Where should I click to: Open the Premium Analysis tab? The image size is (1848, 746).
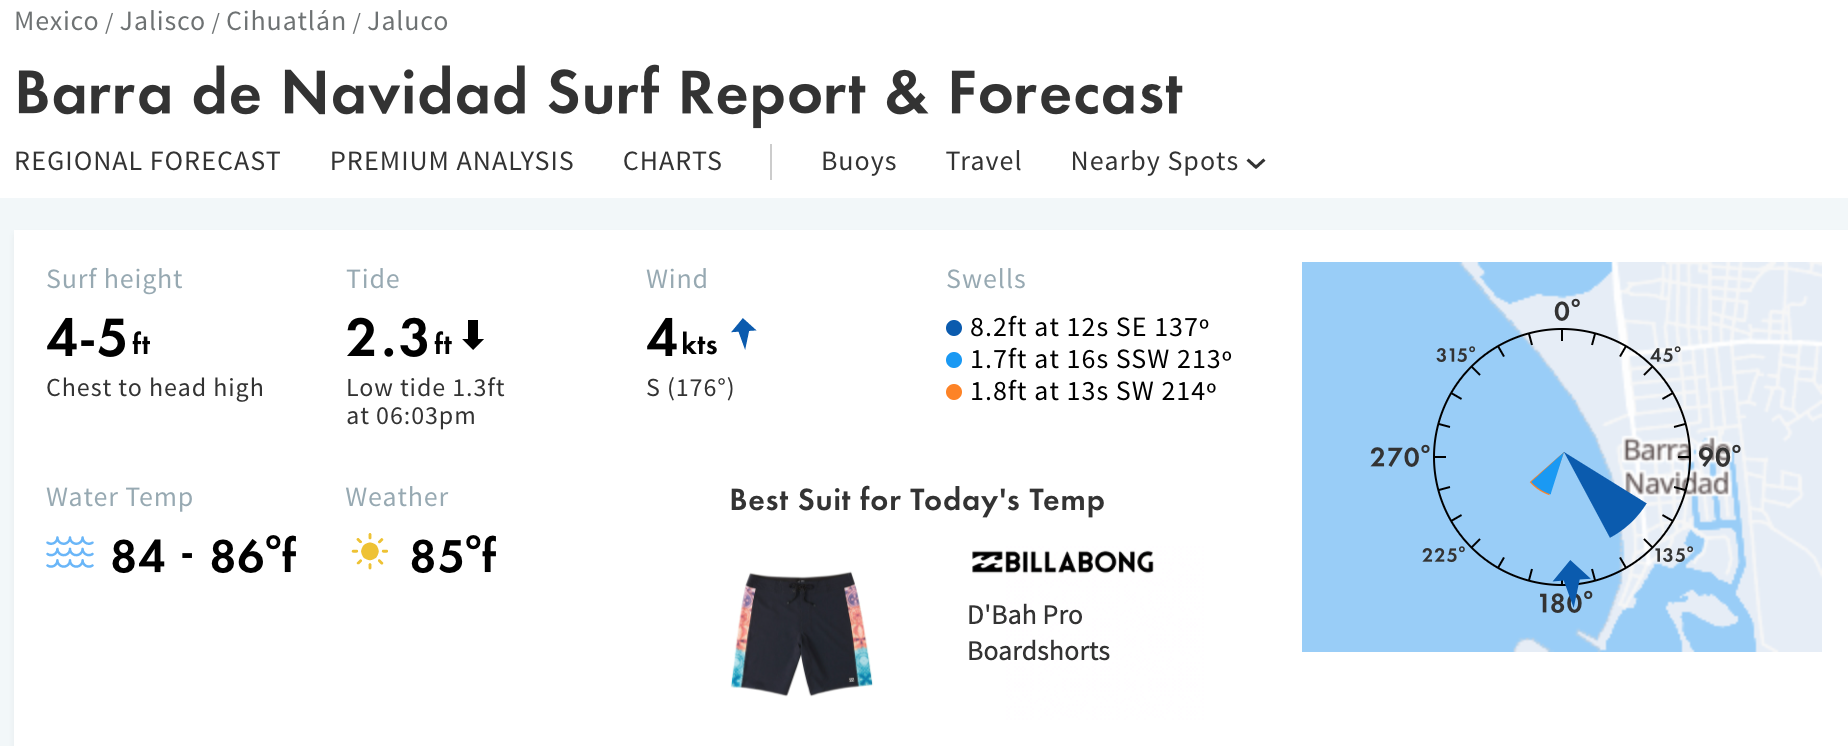coord(452,161)
